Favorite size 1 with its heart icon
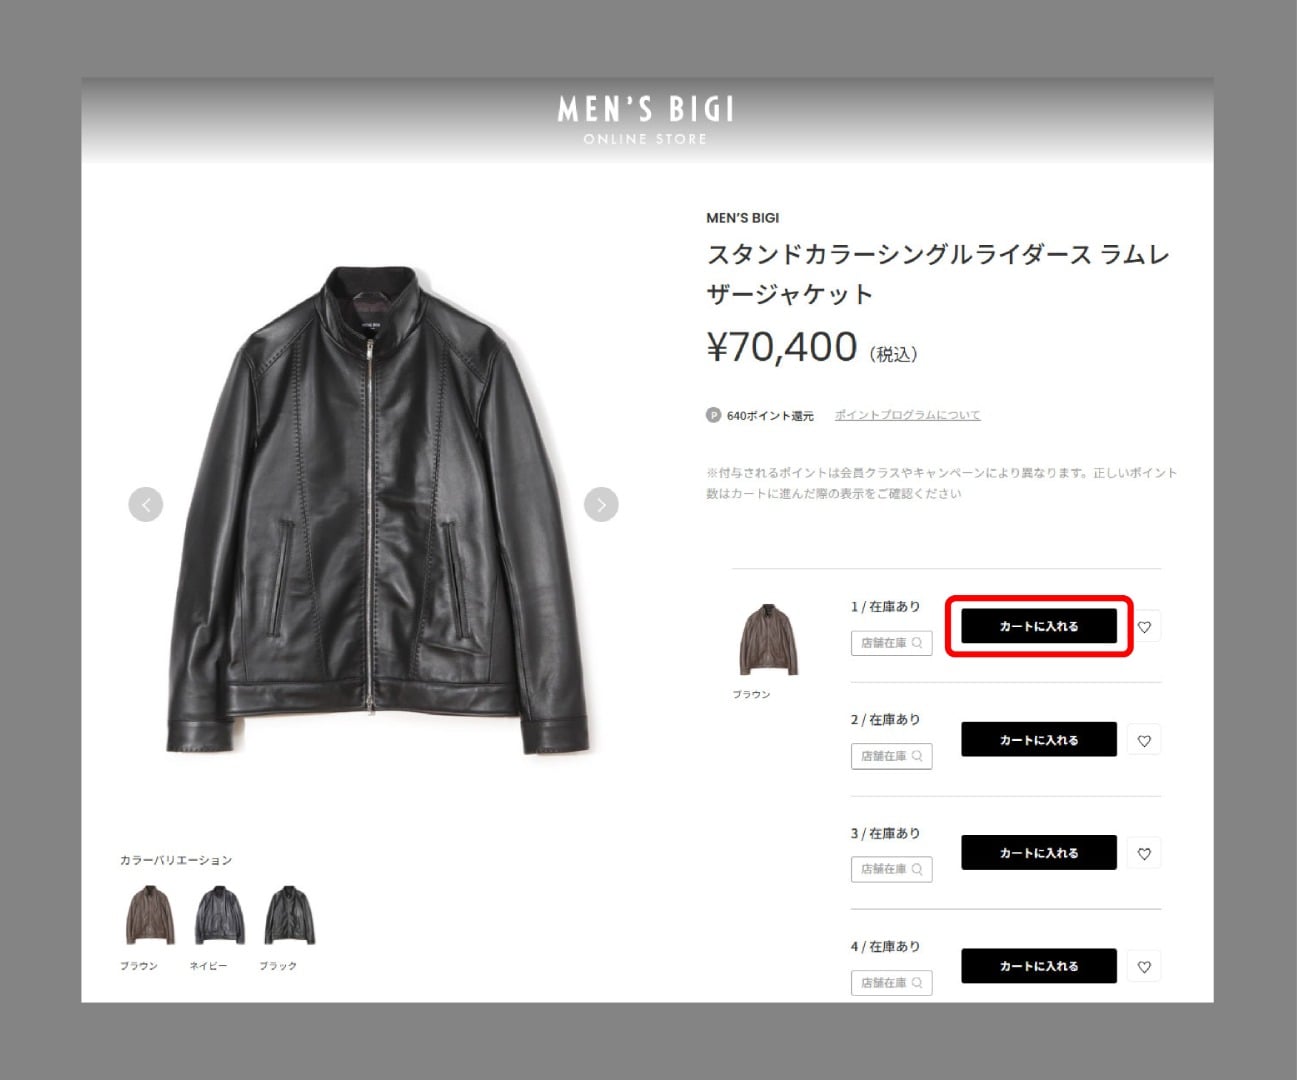 click(x=1145, y=627)
